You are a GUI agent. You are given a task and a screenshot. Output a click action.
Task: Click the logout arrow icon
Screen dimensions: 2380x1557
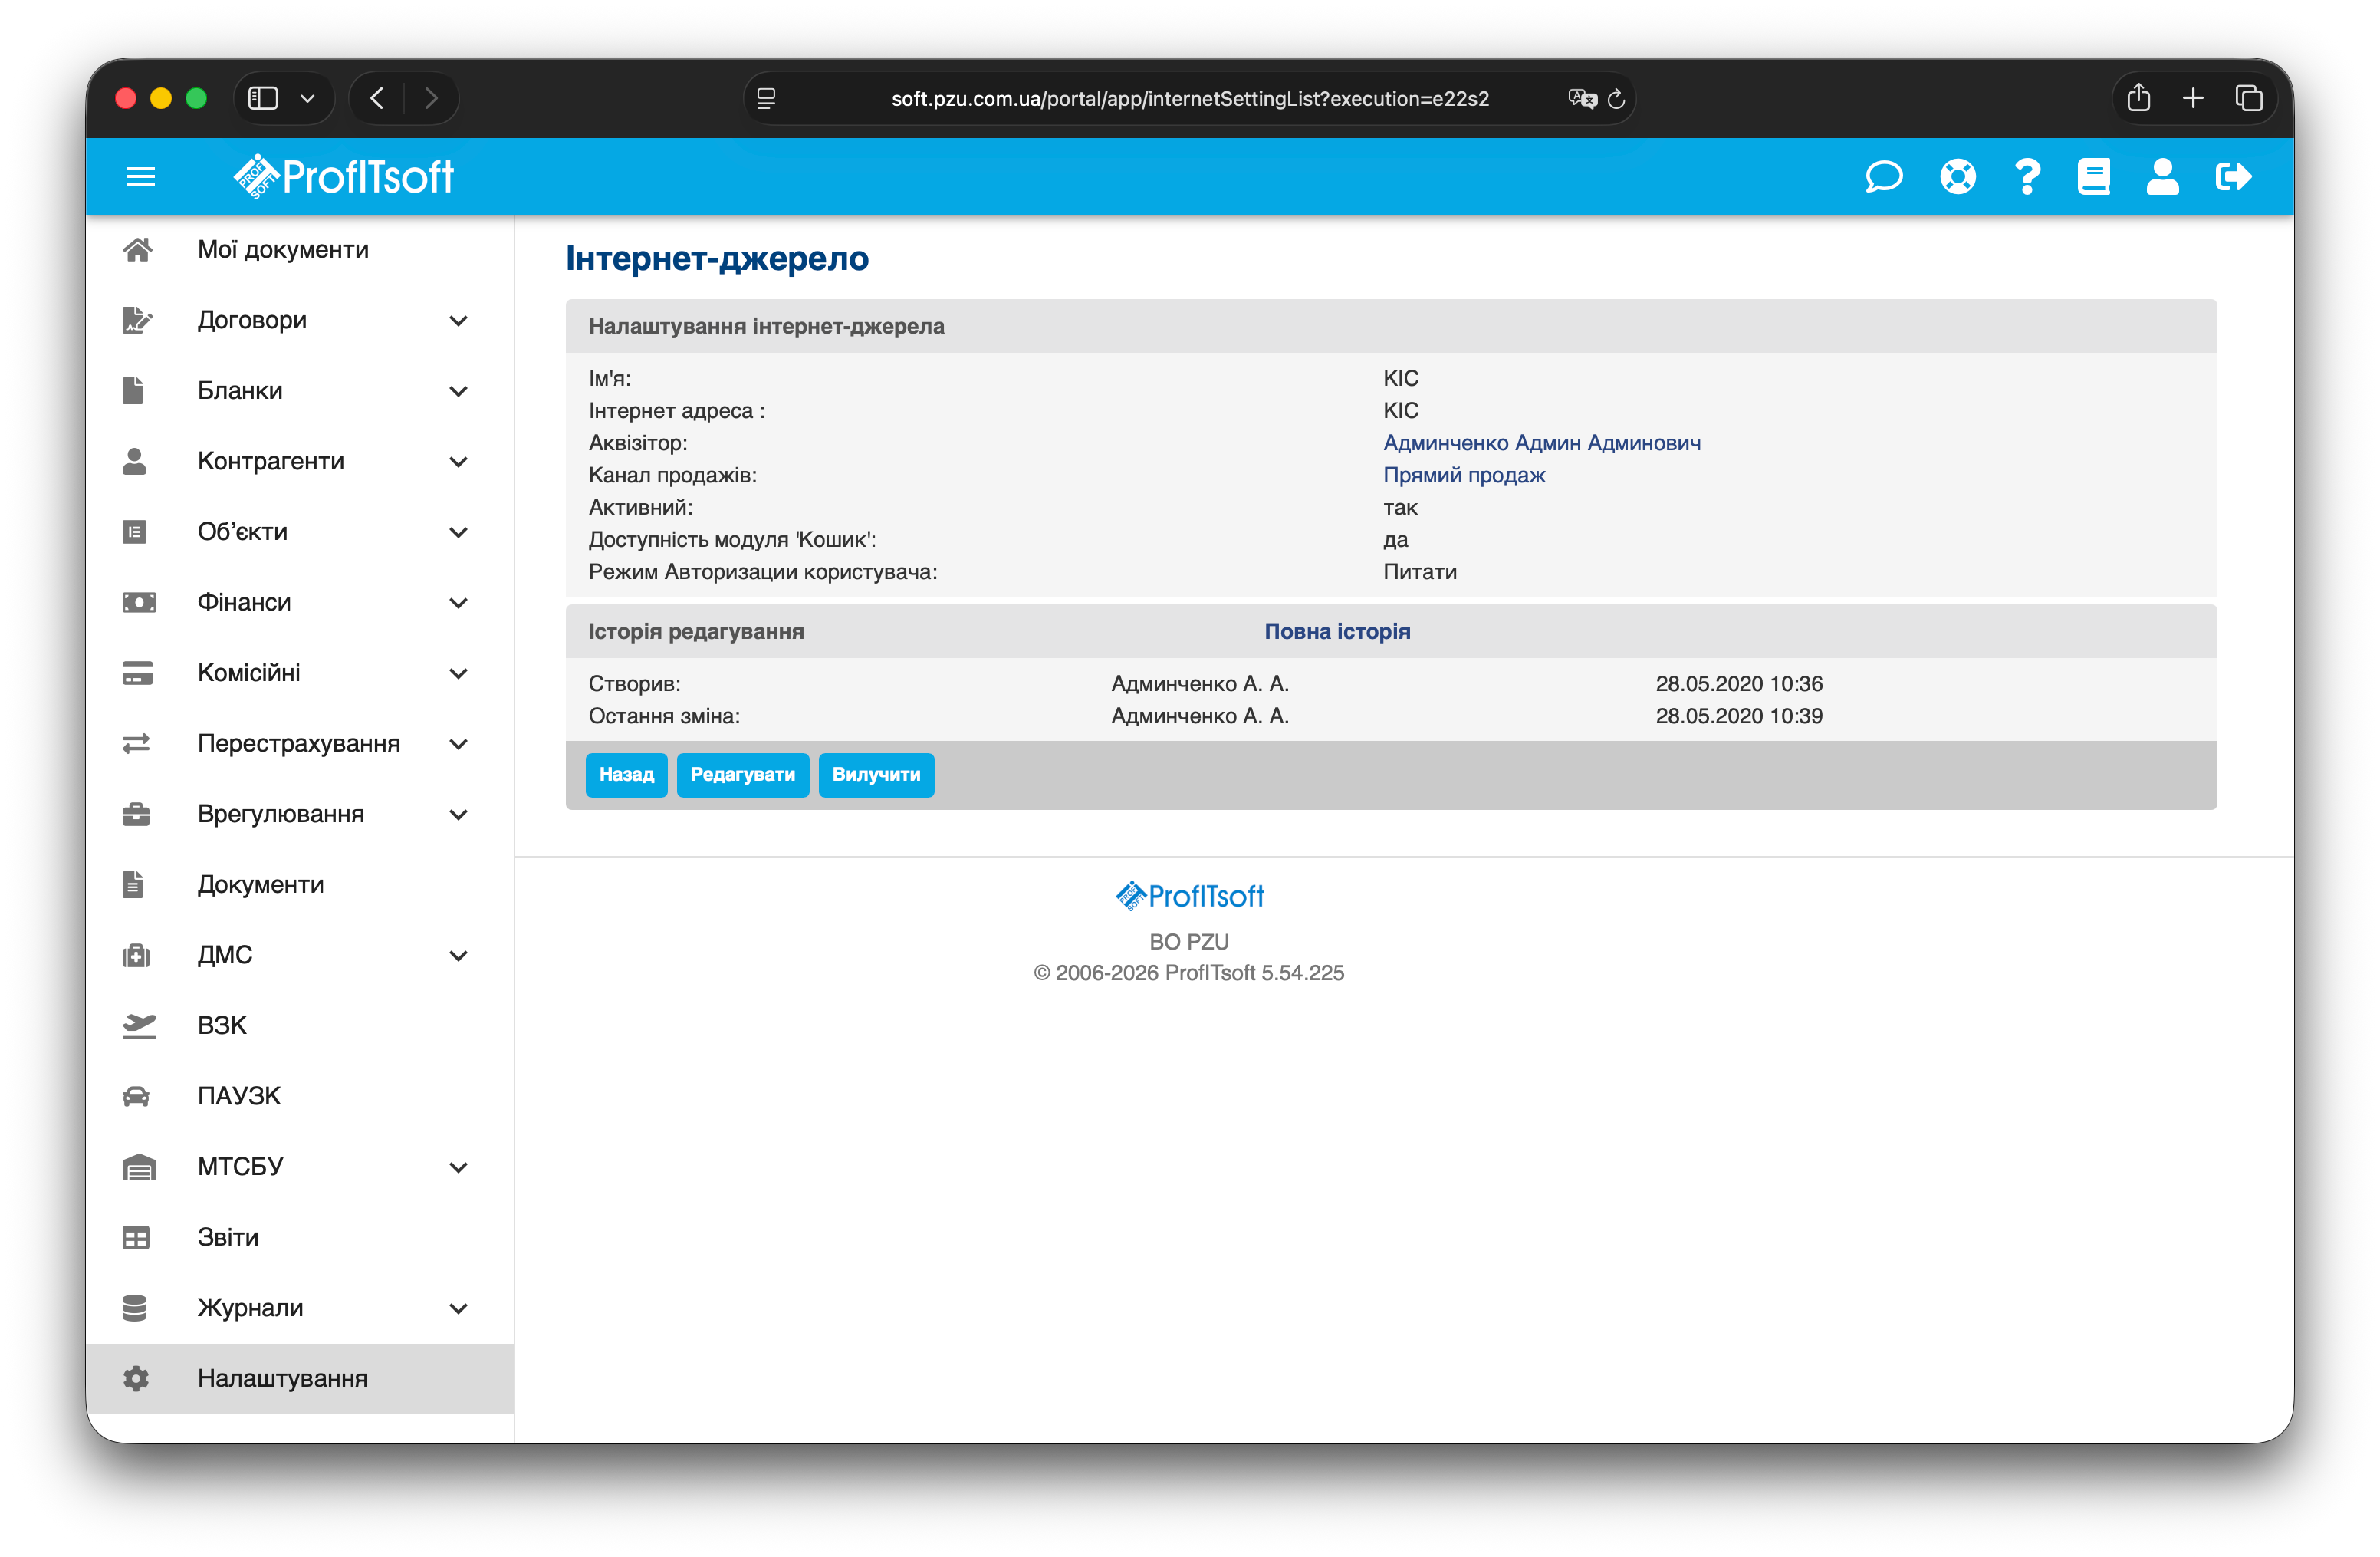pyautogui.click(x=2233, y=177)
